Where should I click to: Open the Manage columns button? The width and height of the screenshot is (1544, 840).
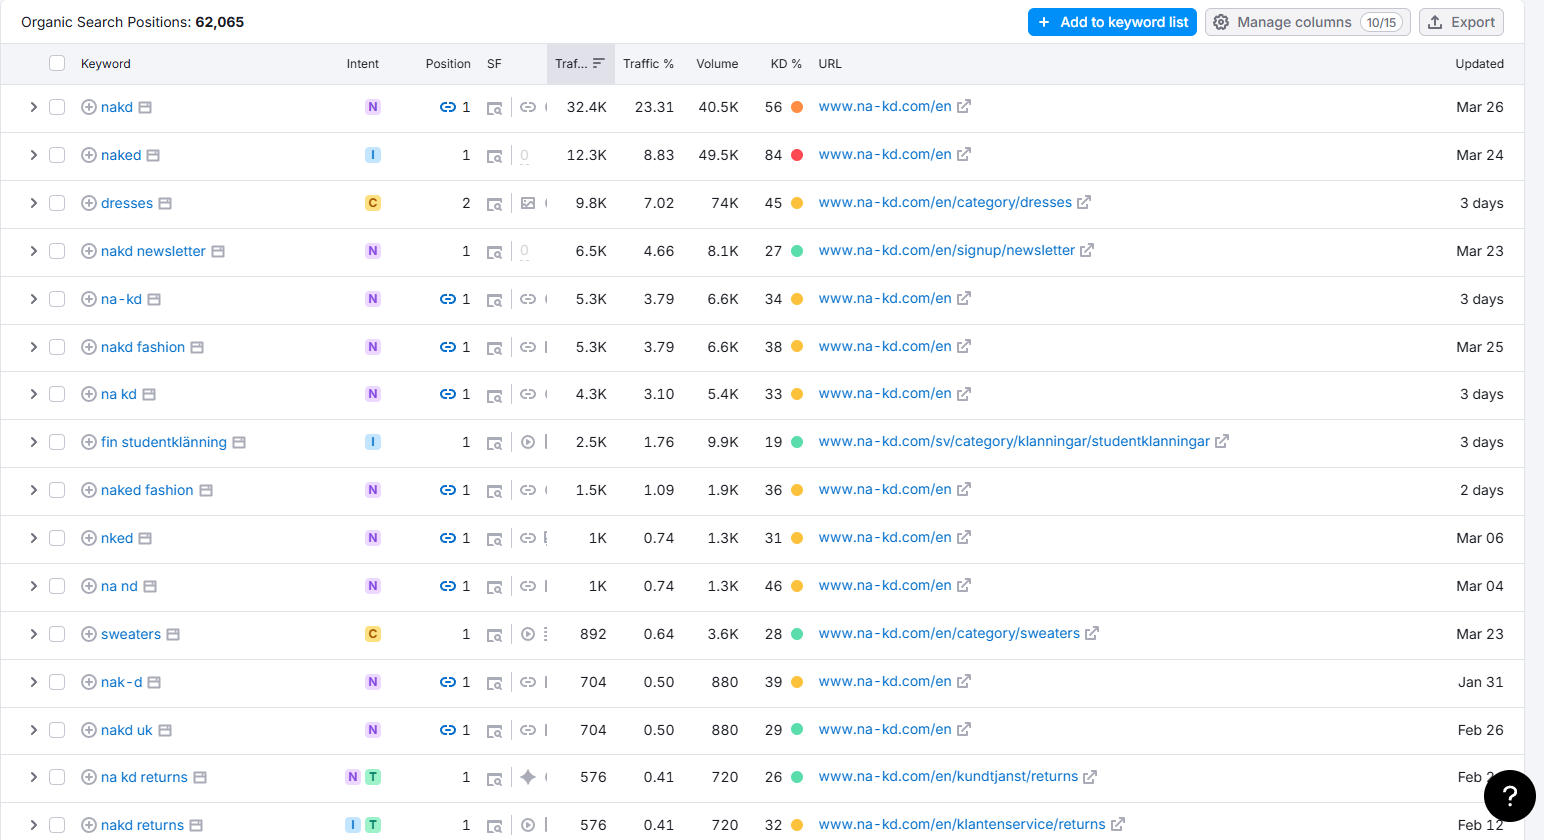[1308, 22]
